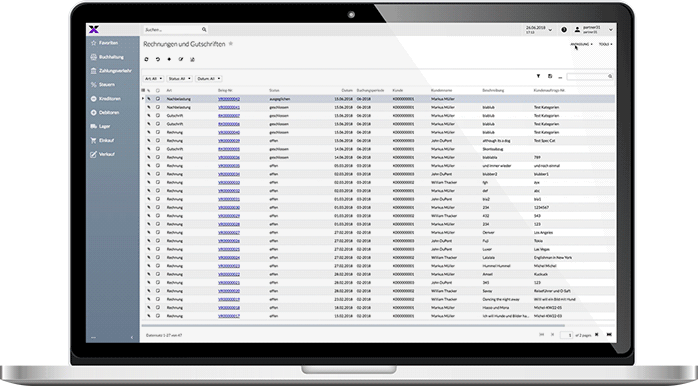Click the undo arrow icon in the toolbar
Image resolution: width=698 pixels, height=386 pixels.
tap(158, 59)
